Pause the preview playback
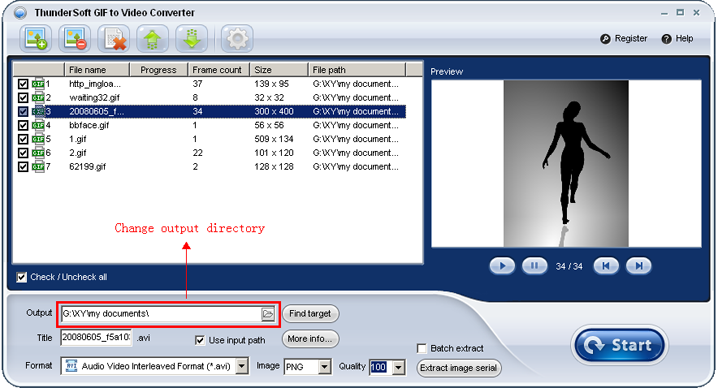718x388 pixels. point(534,266)
